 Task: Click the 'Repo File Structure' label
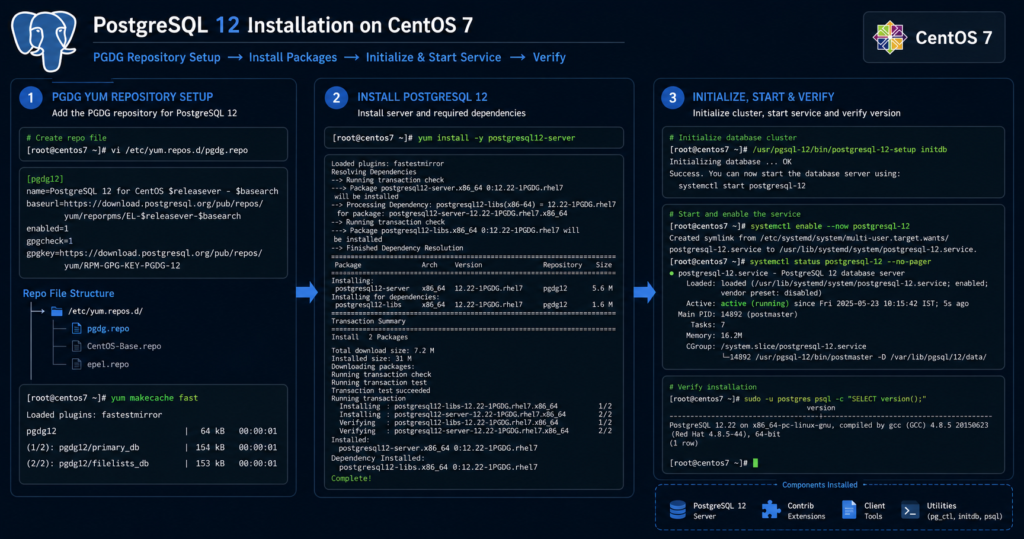pyautogui.click(x=69, y=293)
